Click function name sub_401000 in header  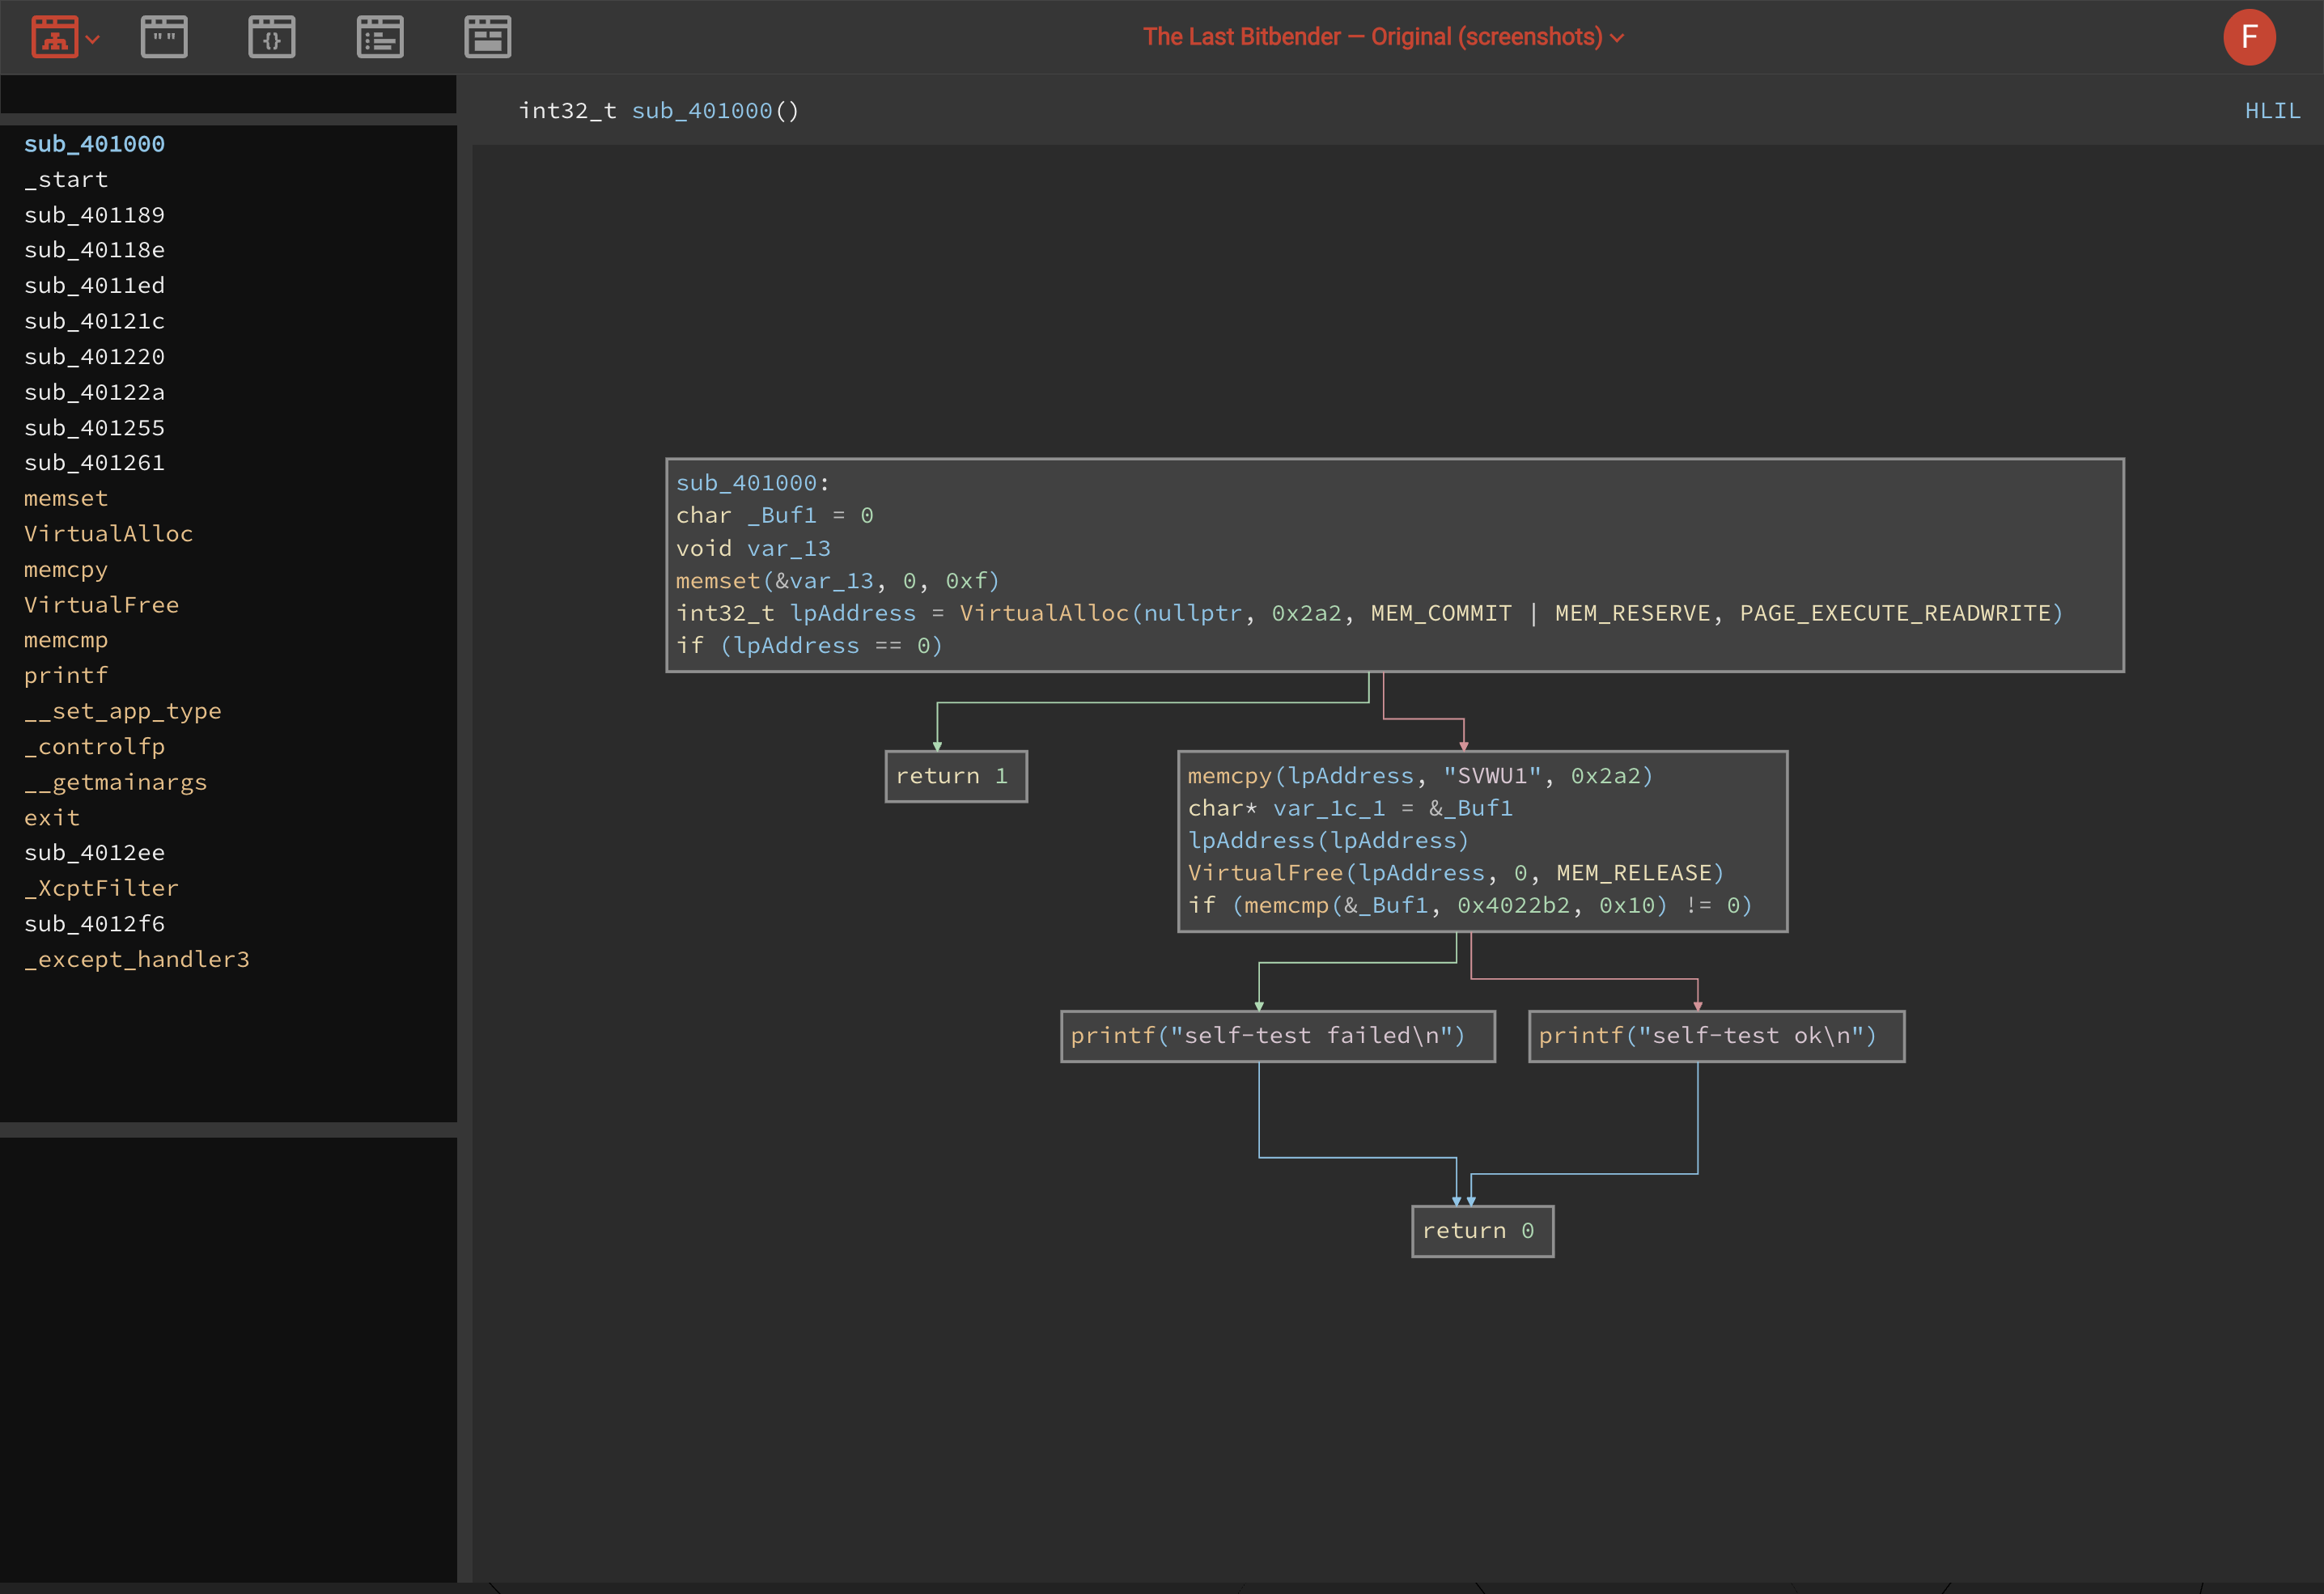click(702, 111)
